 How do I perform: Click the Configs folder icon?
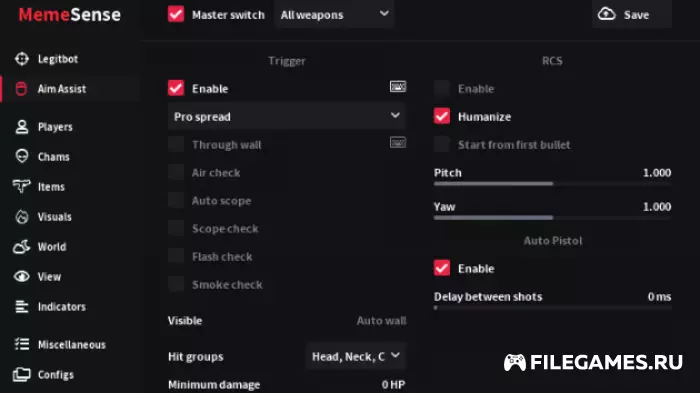(x=21, y=374)
